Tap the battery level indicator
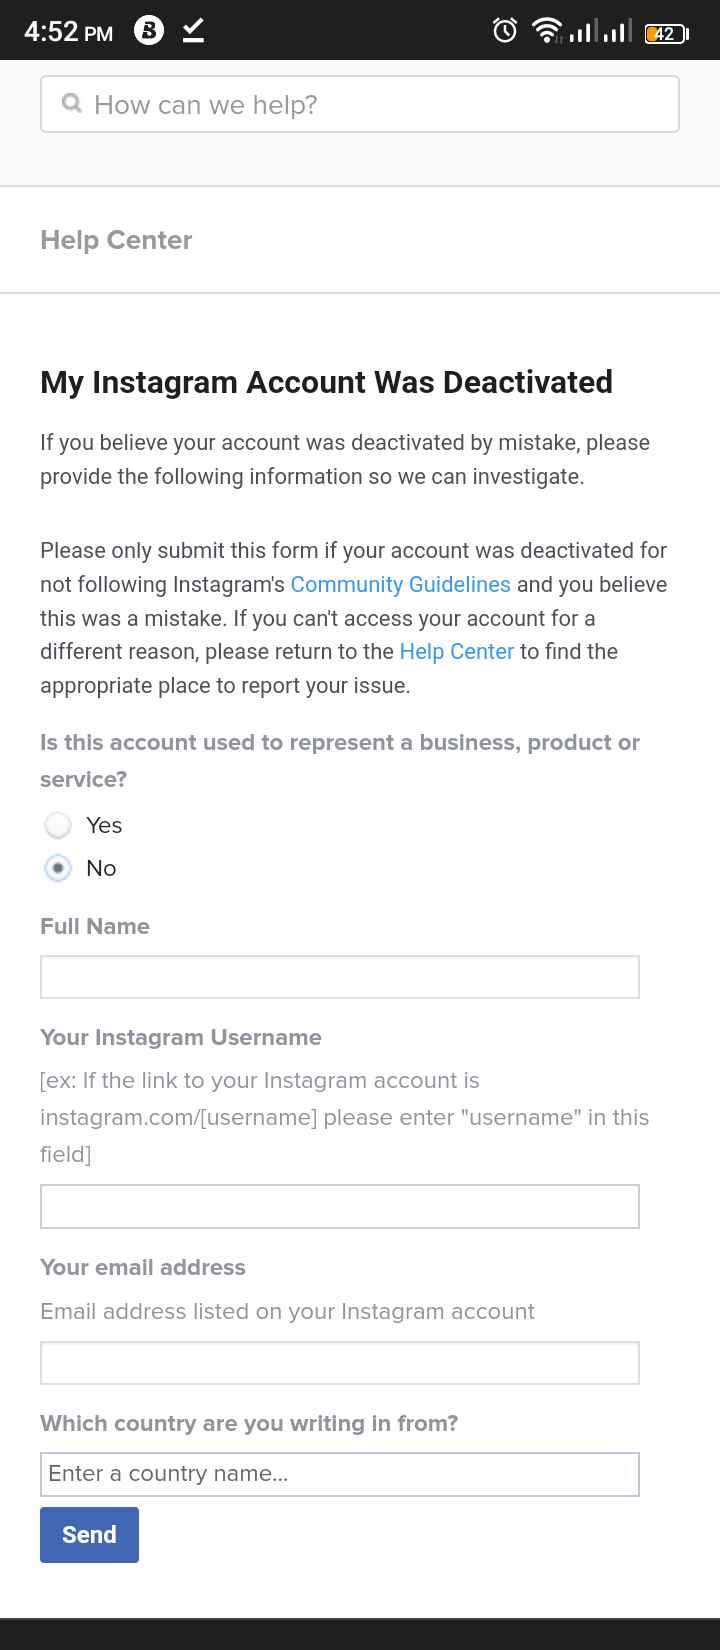Viewport: 720px width, 1650px height. pyautogui.click(x=666, y=33)
